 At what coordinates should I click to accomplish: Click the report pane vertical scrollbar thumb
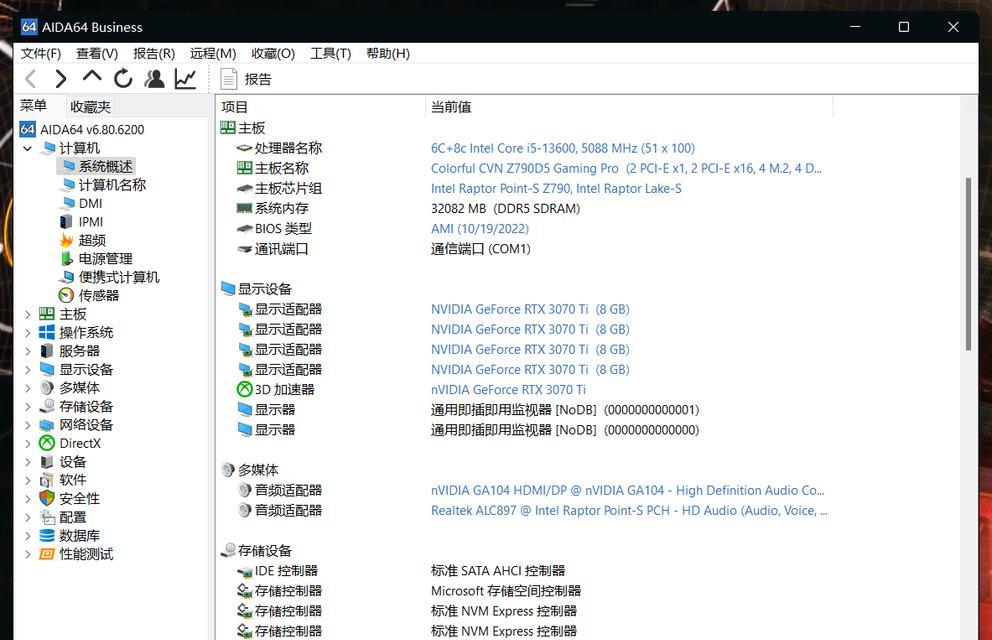pos(967,264)
